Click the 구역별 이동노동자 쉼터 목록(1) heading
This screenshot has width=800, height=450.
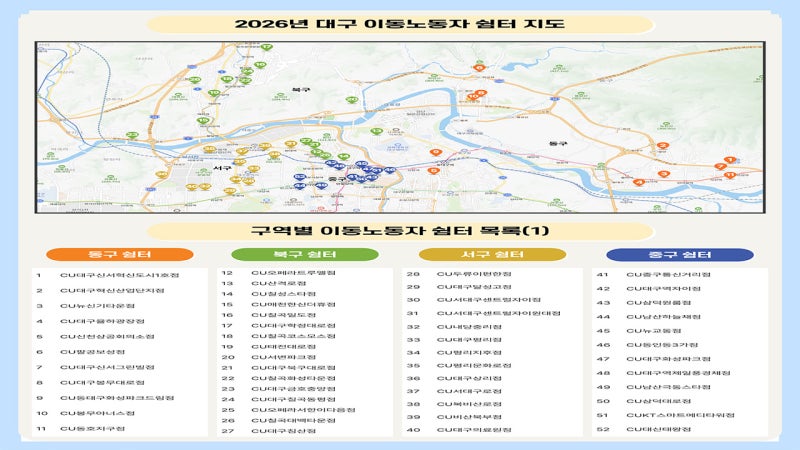point(400,231)
